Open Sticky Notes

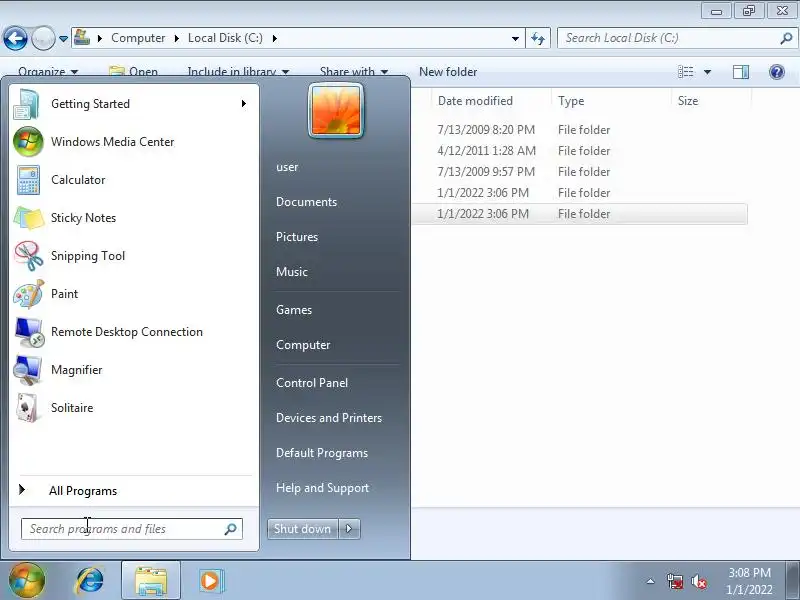click(x=134, y=218)
